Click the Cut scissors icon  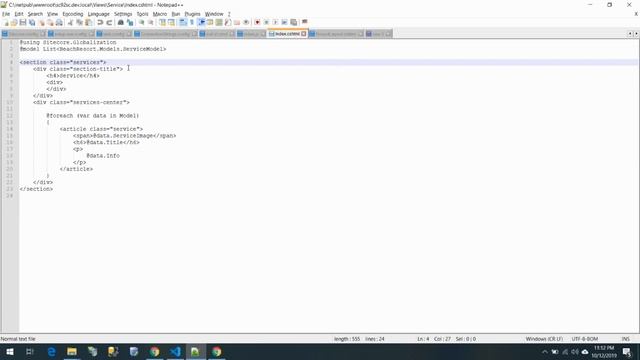tap(70, 22)
